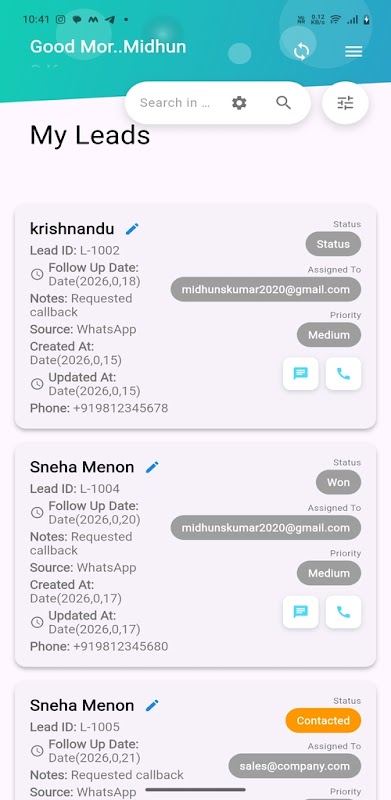Edit Sneha Menon L-1005 pencil icon
Image resolution: width=391 pixels, height=800 pixels.
152,705
